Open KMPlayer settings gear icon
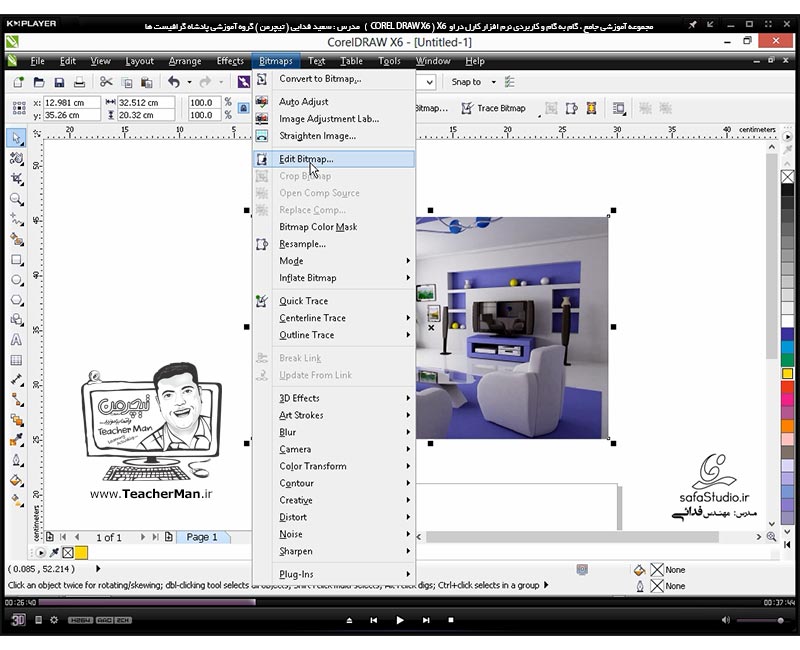 click(x=54, y=620)
